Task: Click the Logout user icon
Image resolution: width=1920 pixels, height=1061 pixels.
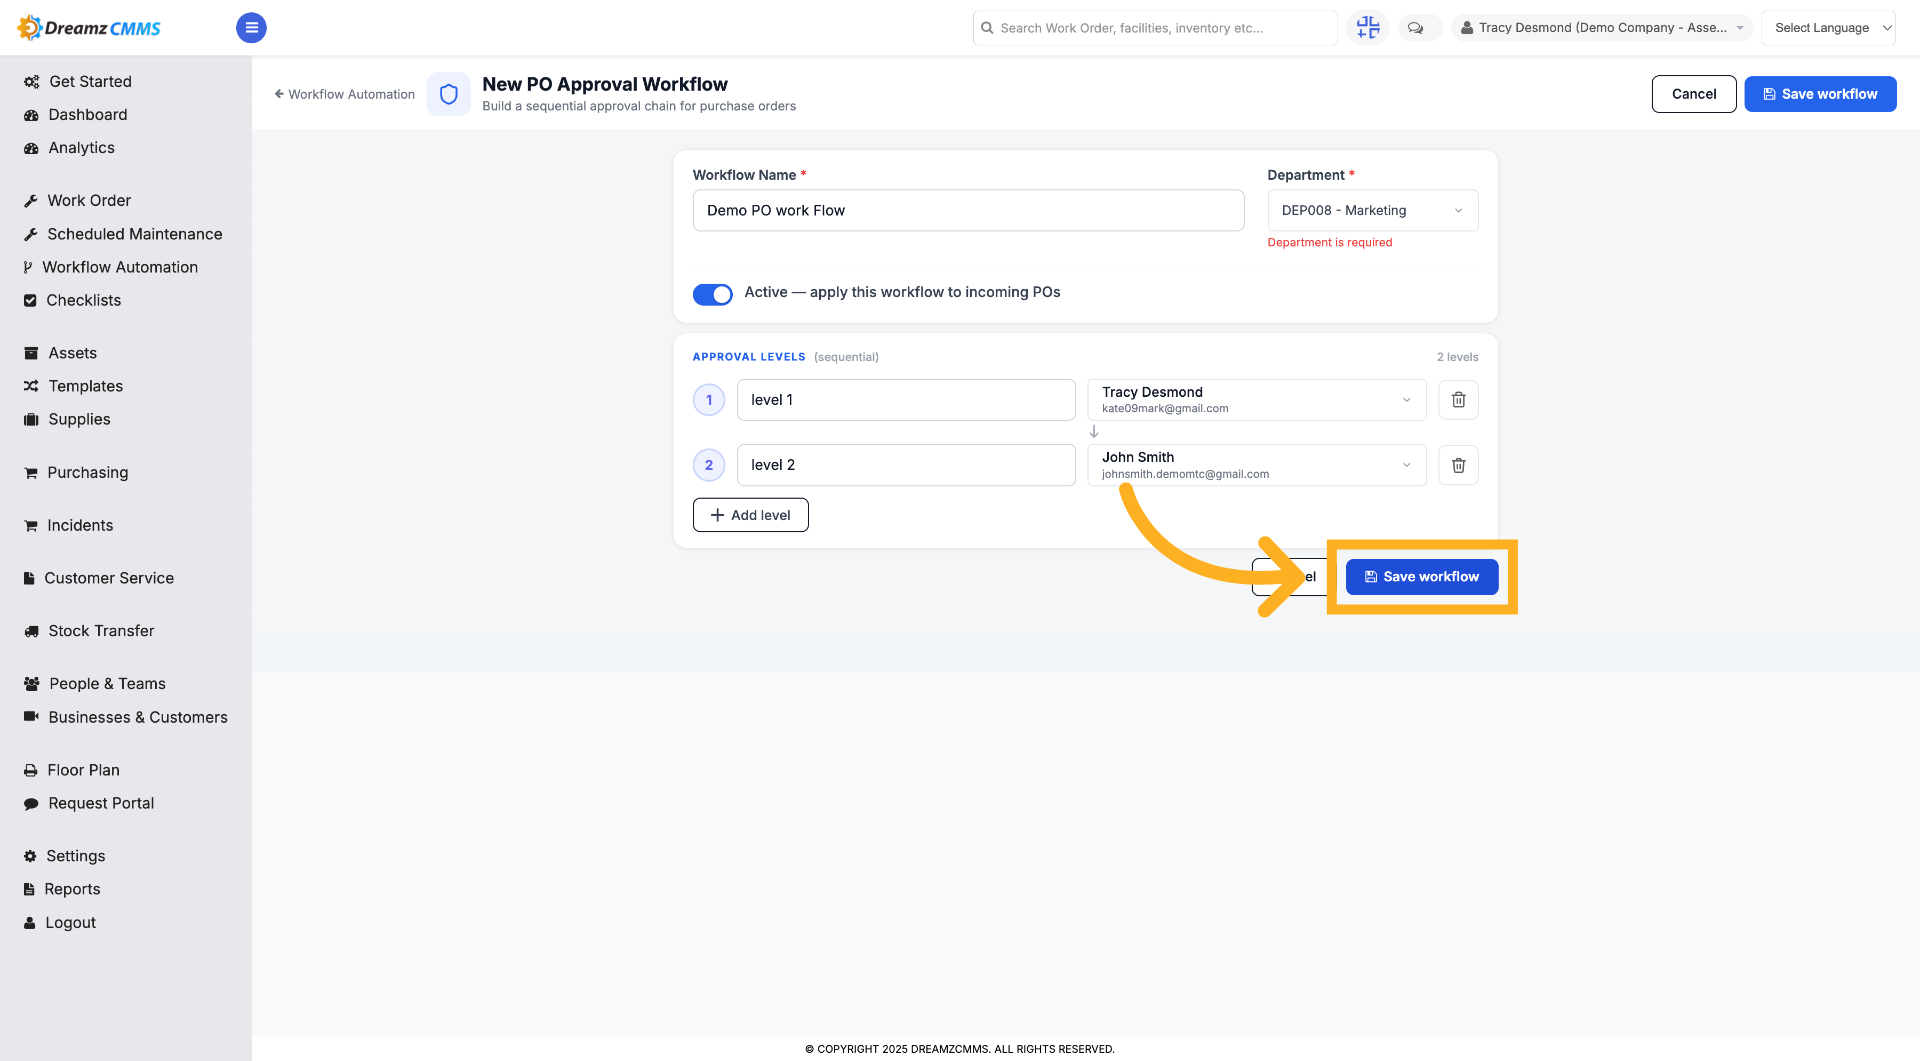Action: tap(30, 923)
